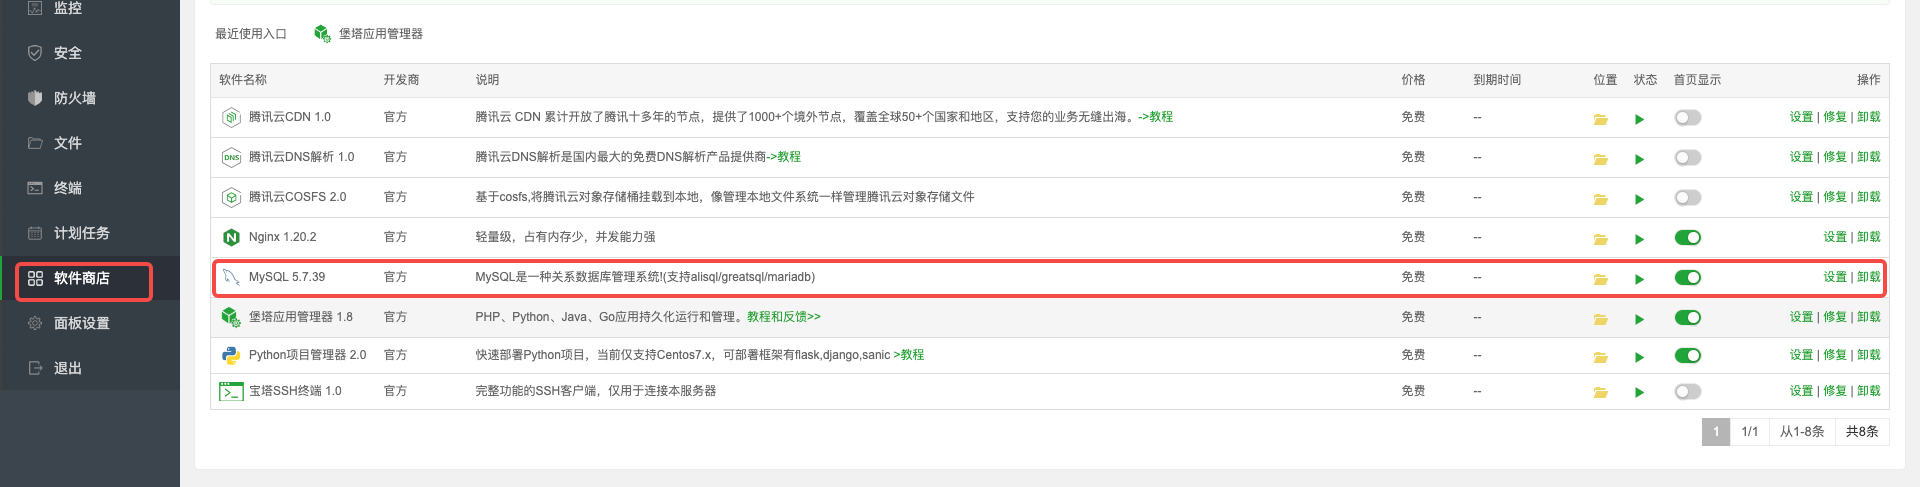Open 堡塔应用管理器 recent entry shortcut
Image resolution: width=1920 pixels, height=487 pixels.
tap(369, 34)
